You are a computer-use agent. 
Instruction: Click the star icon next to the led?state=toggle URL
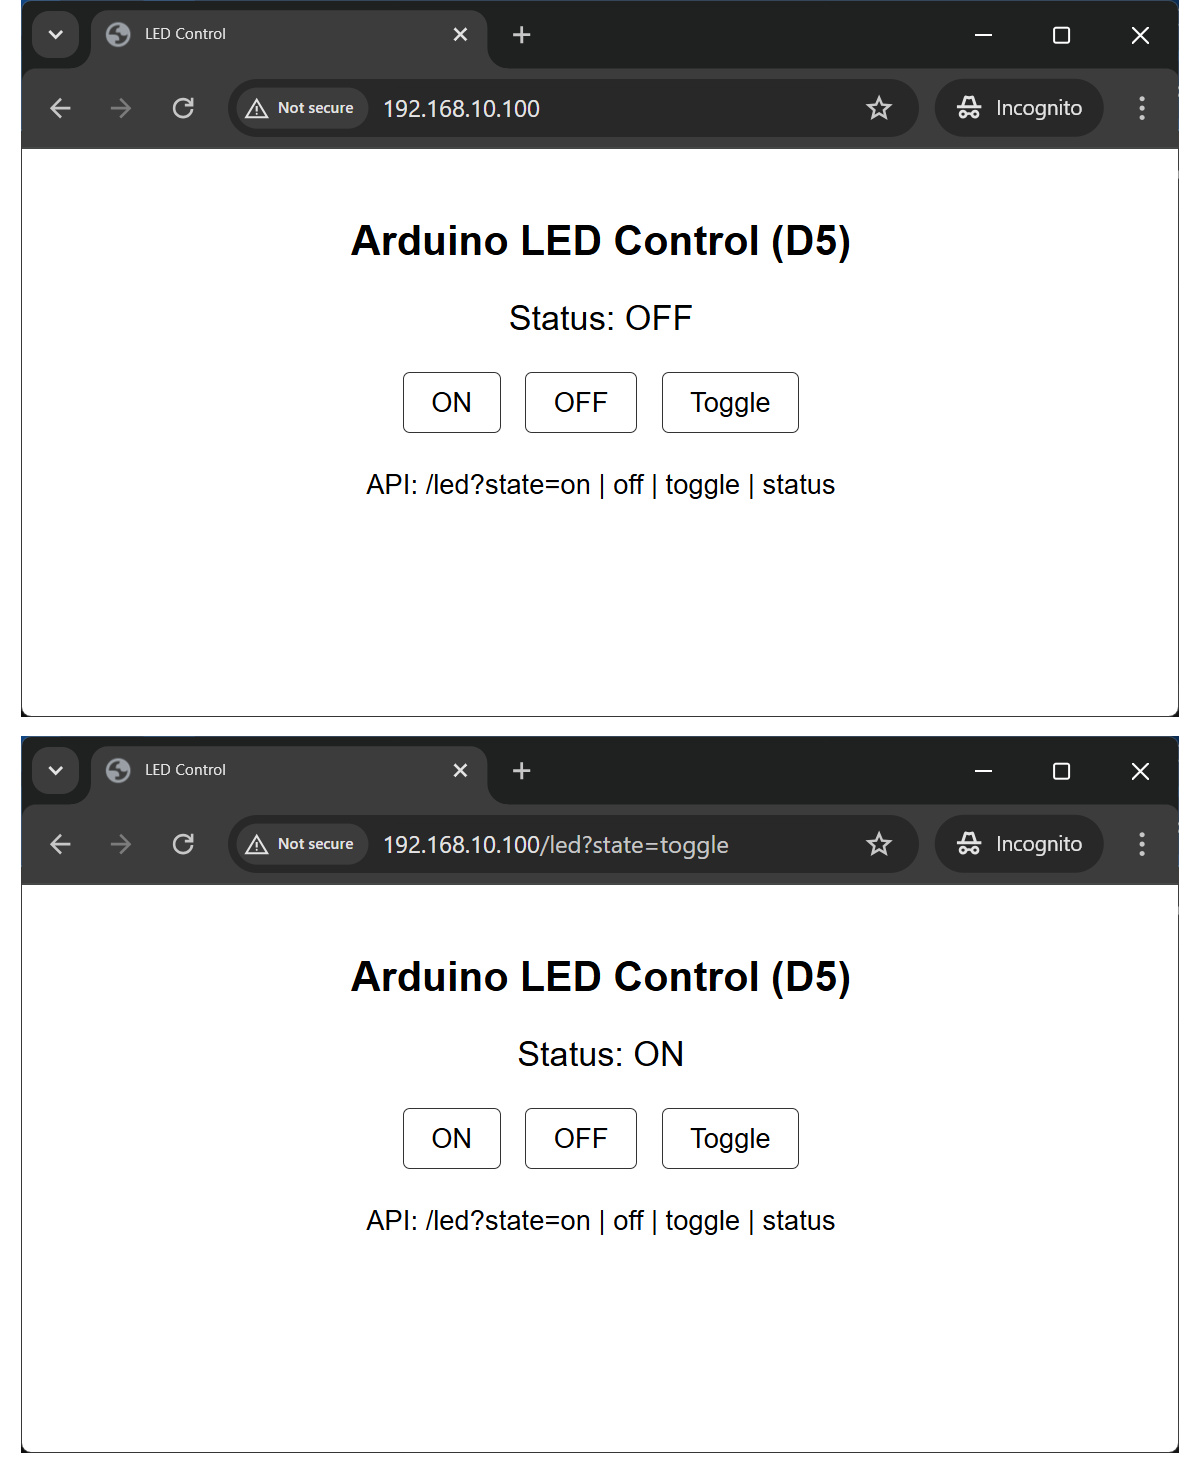pyautogui.click(x=879, y=844)
